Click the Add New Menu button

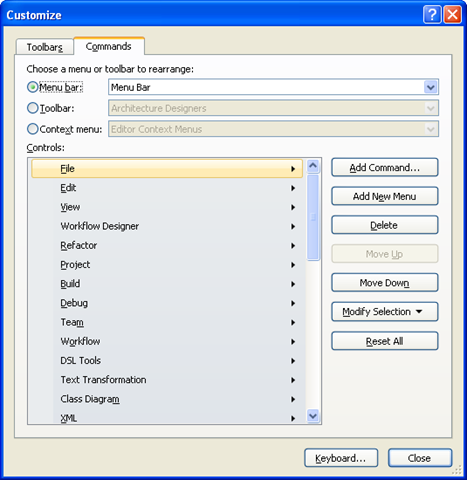[385, 196]
